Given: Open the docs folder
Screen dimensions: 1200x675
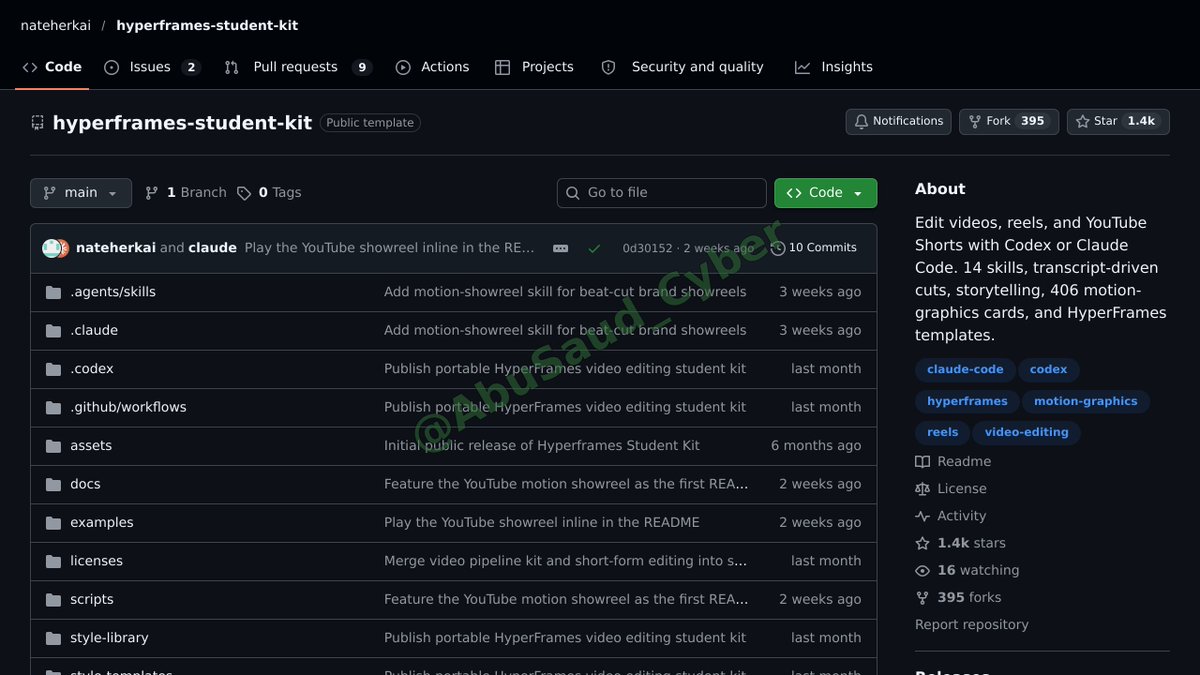Looking at the screenshot, I should [x=85, y=484].
